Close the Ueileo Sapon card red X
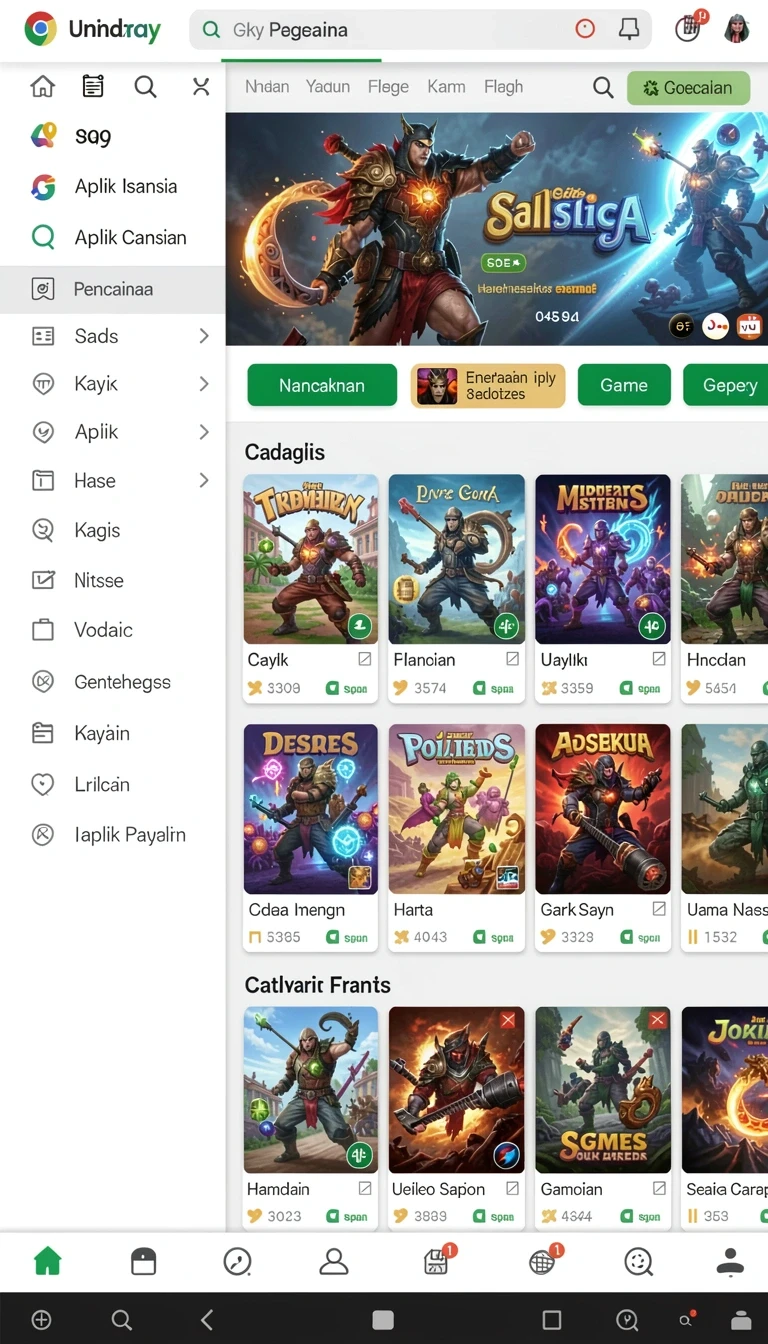Image resolution: width=768 pixels, height=1344 pixels. coord(508,1020)
